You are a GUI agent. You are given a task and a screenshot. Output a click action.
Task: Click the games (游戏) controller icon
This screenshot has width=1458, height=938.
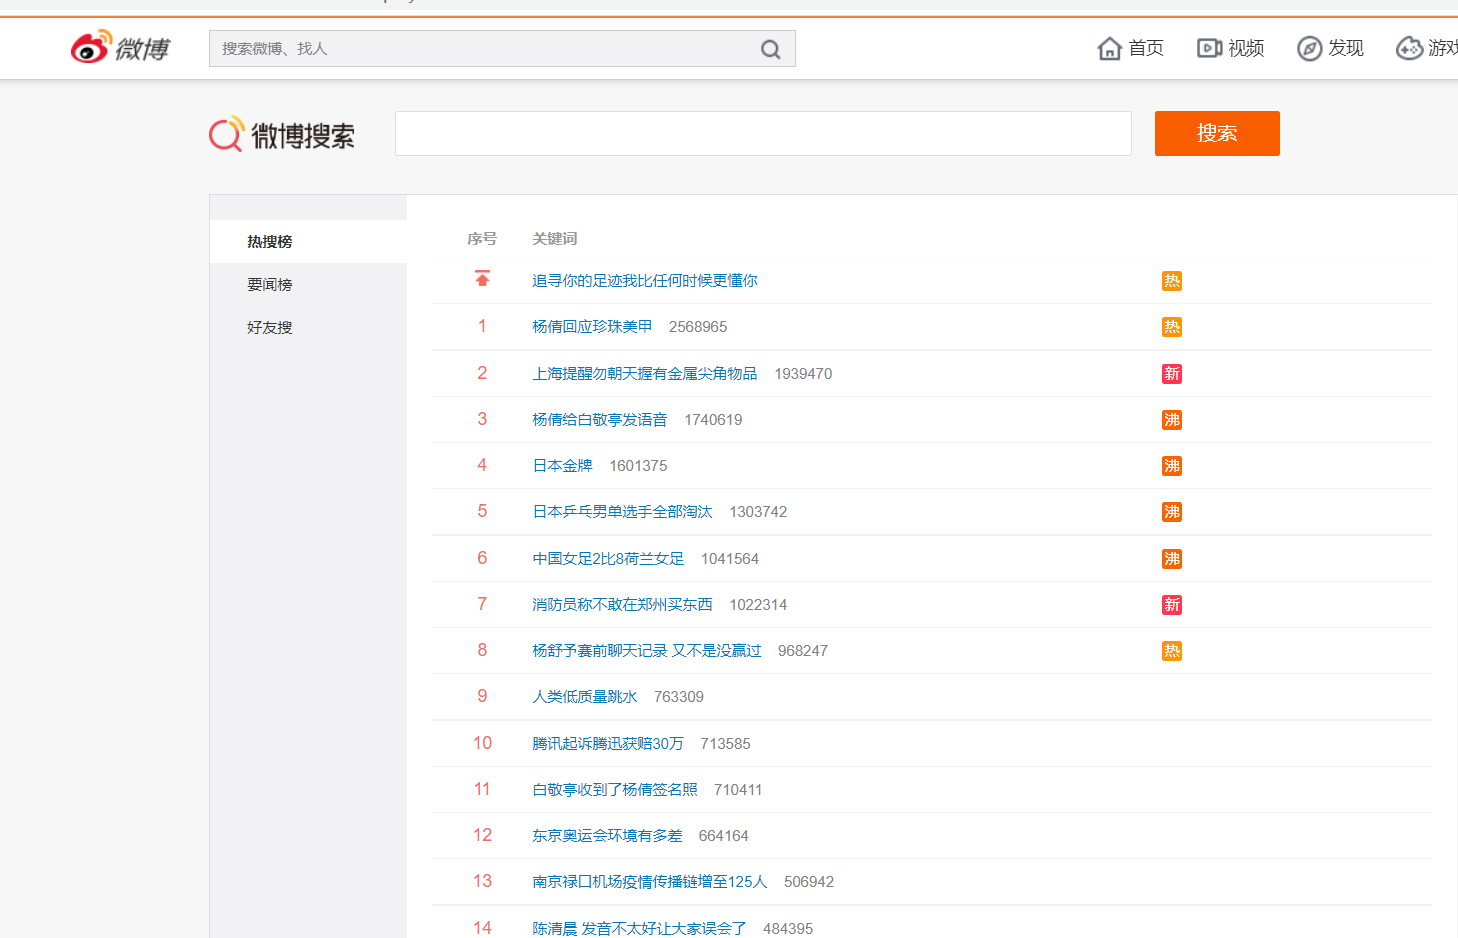(x=1409, y=48)
